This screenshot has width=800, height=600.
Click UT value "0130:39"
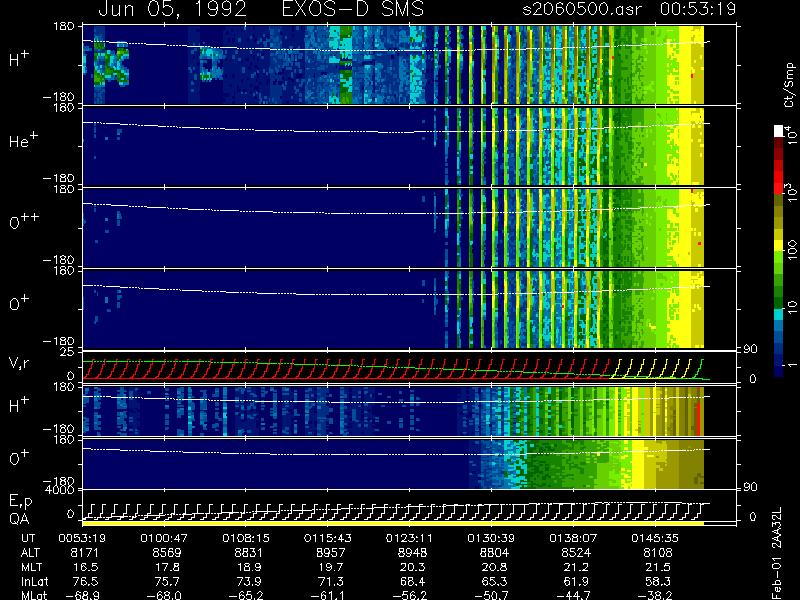click(x=491, y=538)
